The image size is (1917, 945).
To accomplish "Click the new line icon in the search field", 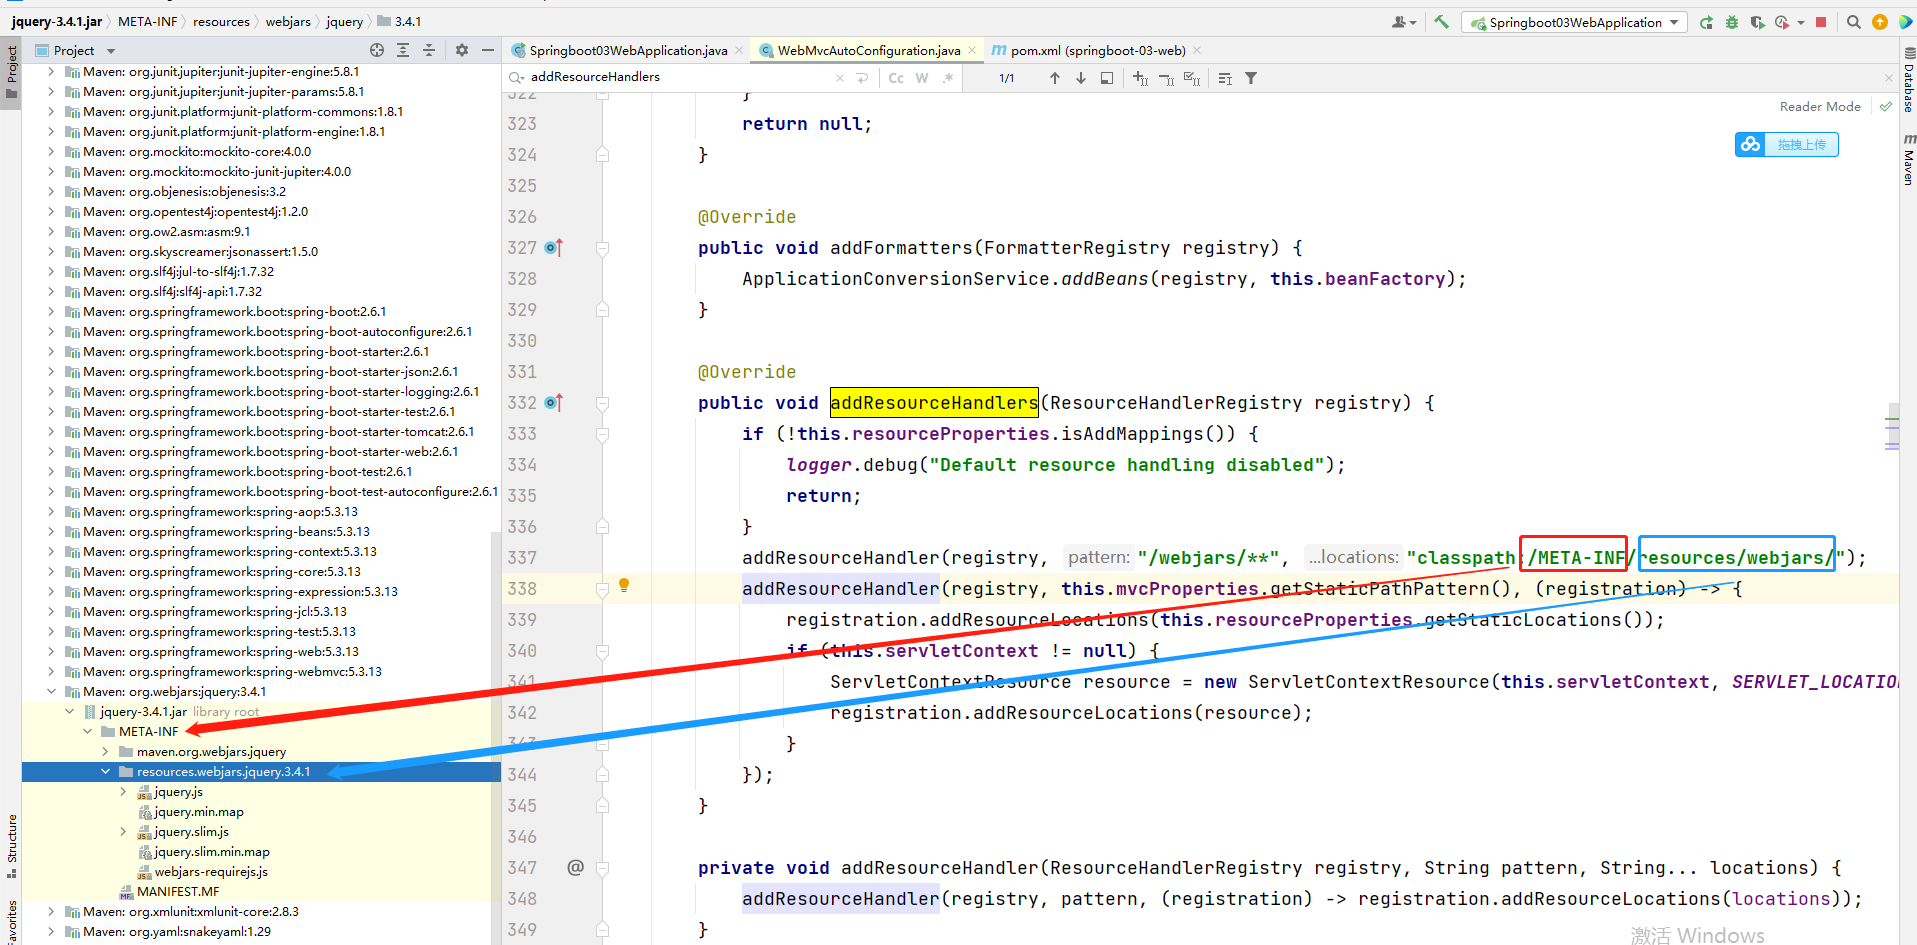I will [x=862, y=78].
